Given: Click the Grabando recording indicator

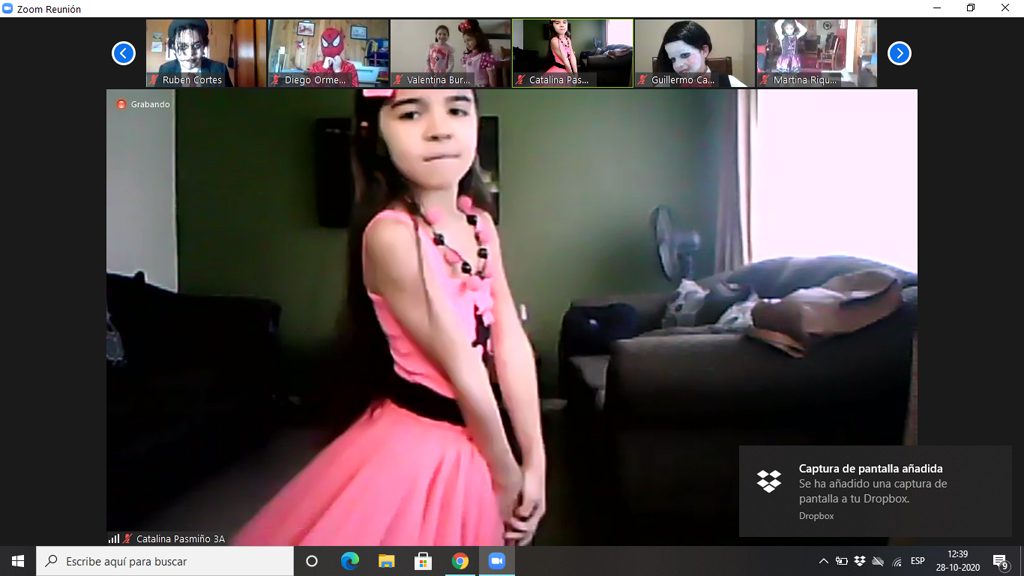Looking at the screenshot, I should click(x=143, y=104).
